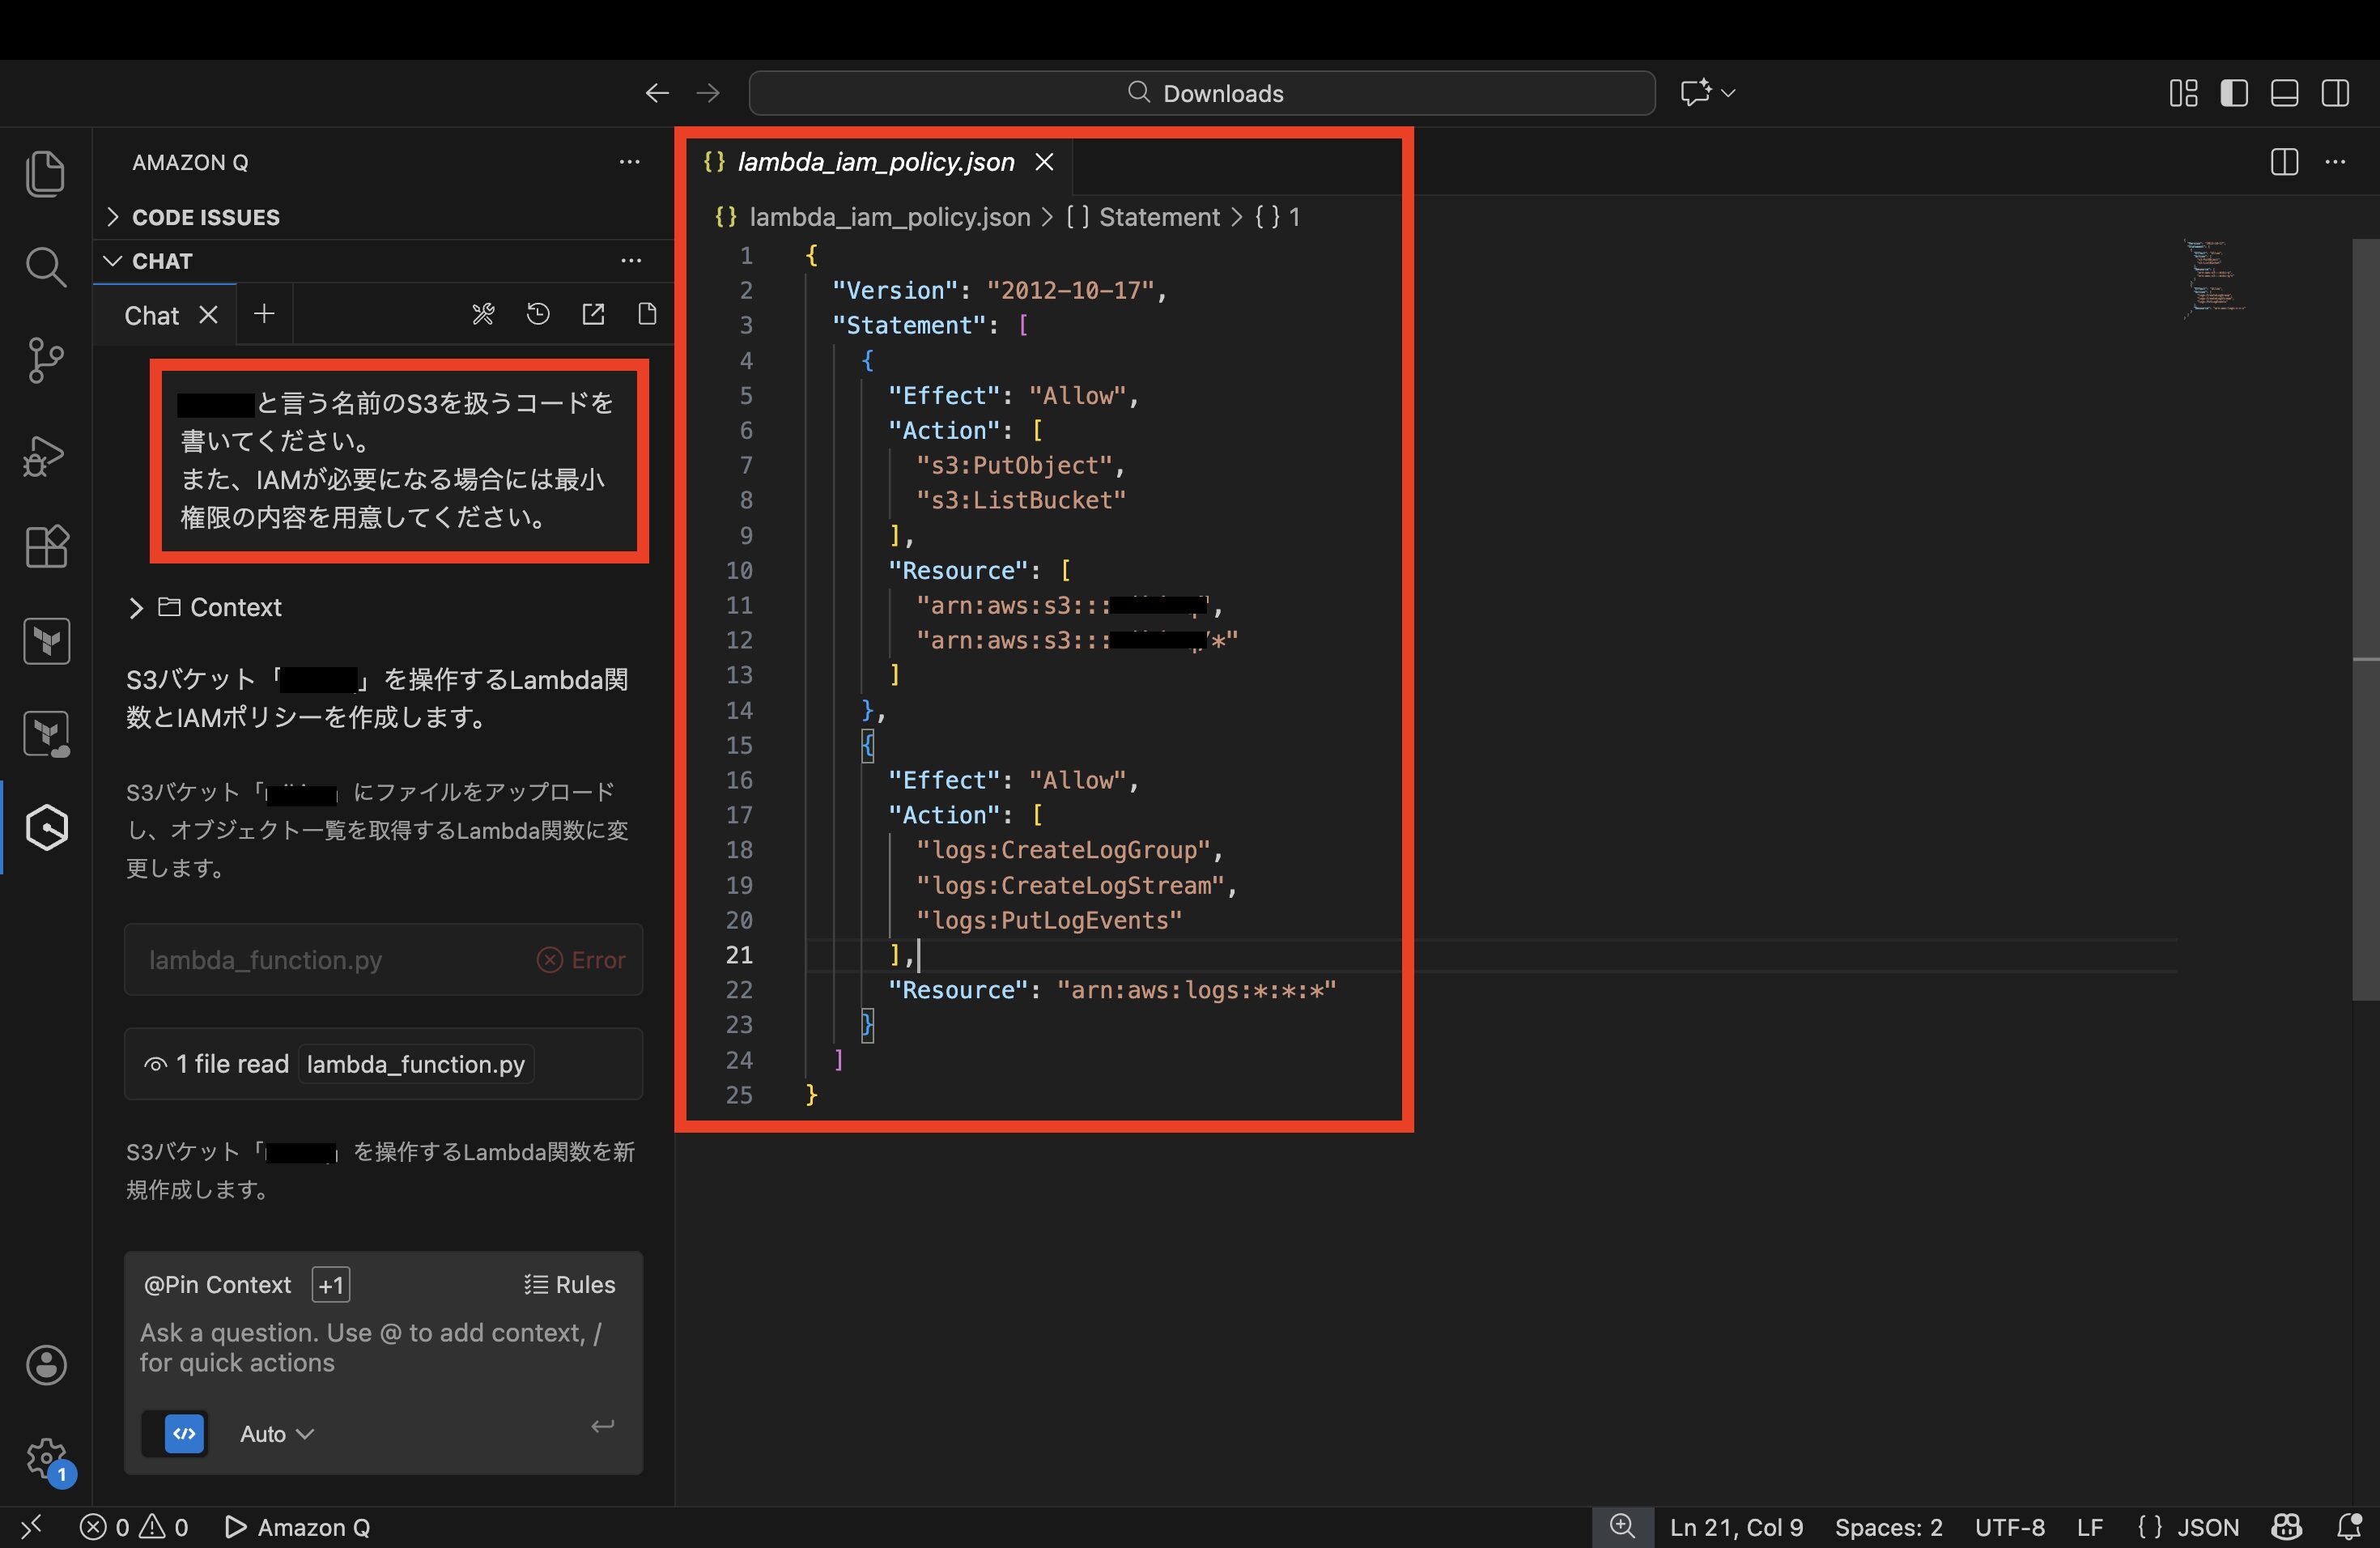Open a new chat tab with plus
The image size is (2380, 1548).
[264, 314]
